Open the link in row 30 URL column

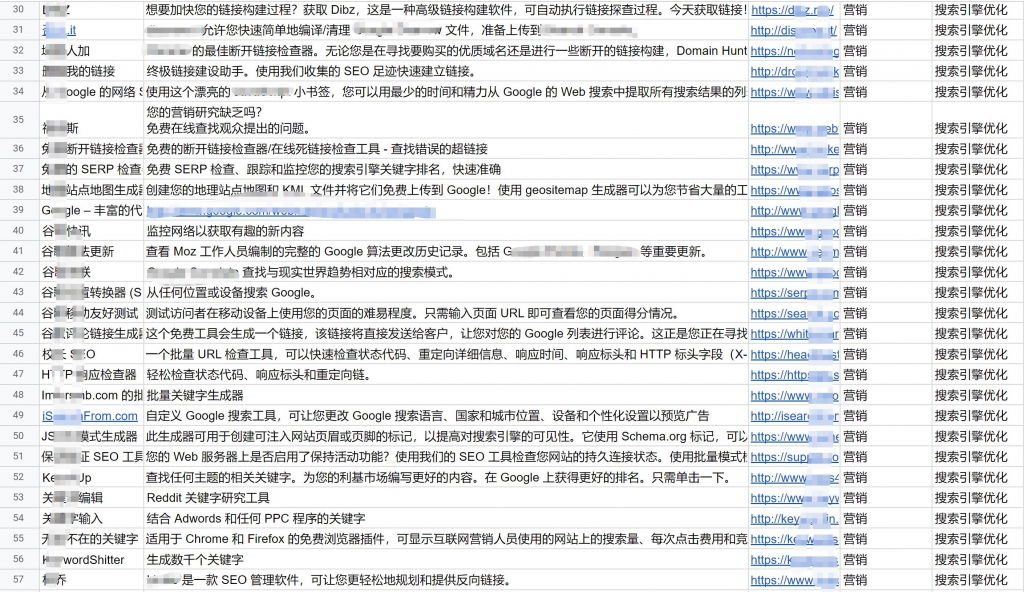792,10
